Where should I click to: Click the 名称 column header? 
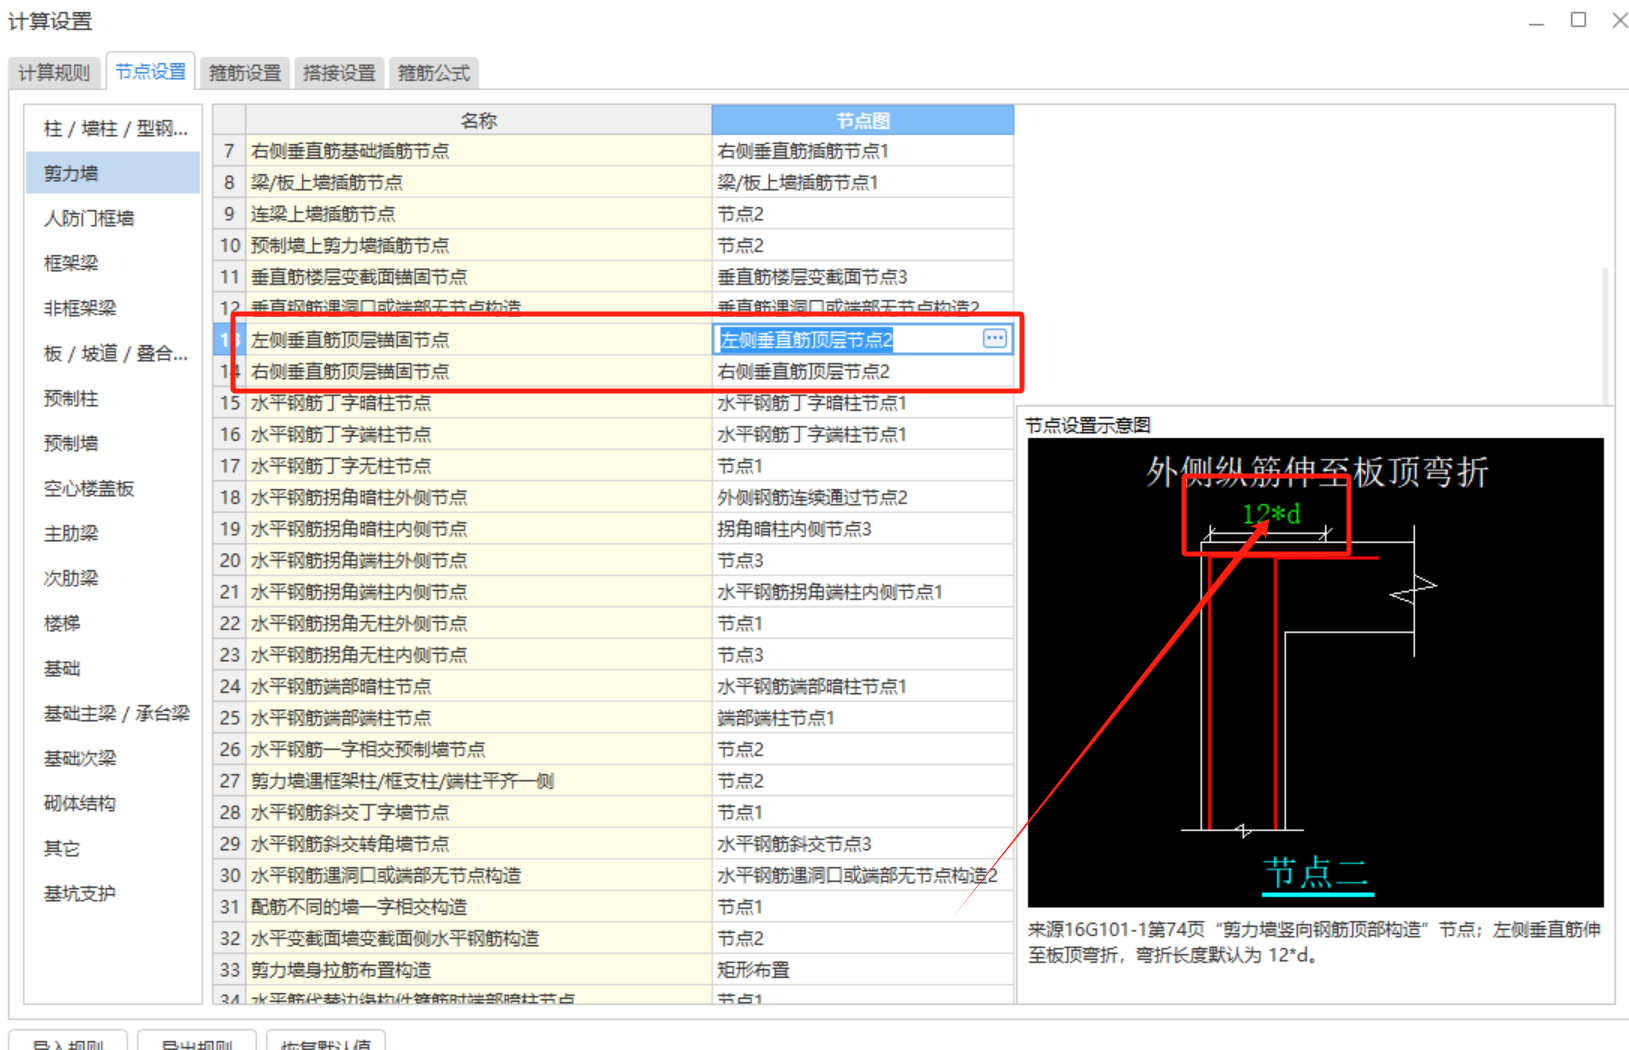[x=479, y=120]
